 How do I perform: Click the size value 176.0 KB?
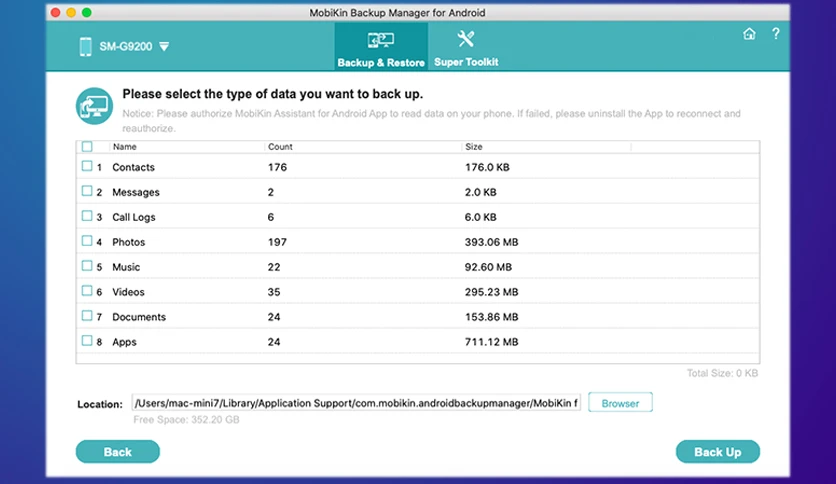coord(487,167)
